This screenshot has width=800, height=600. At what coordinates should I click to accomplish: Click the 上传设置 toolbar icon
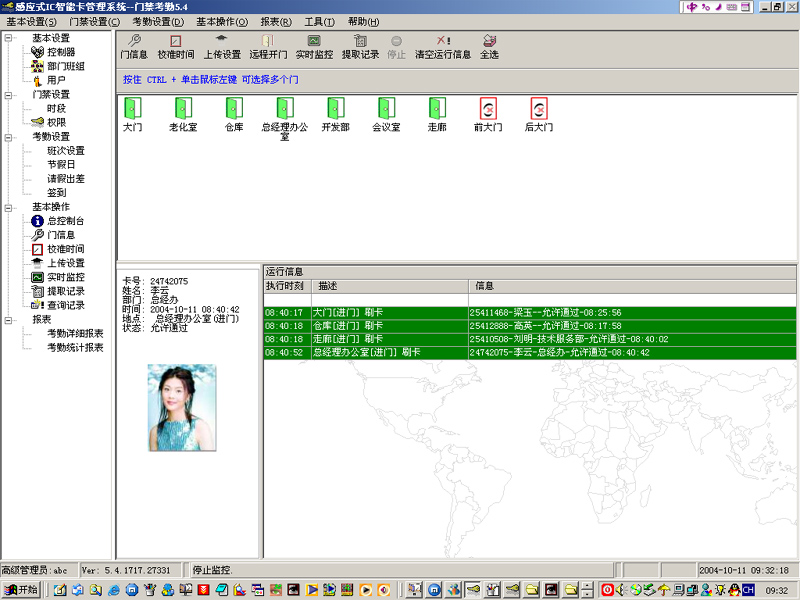[222, 41]
